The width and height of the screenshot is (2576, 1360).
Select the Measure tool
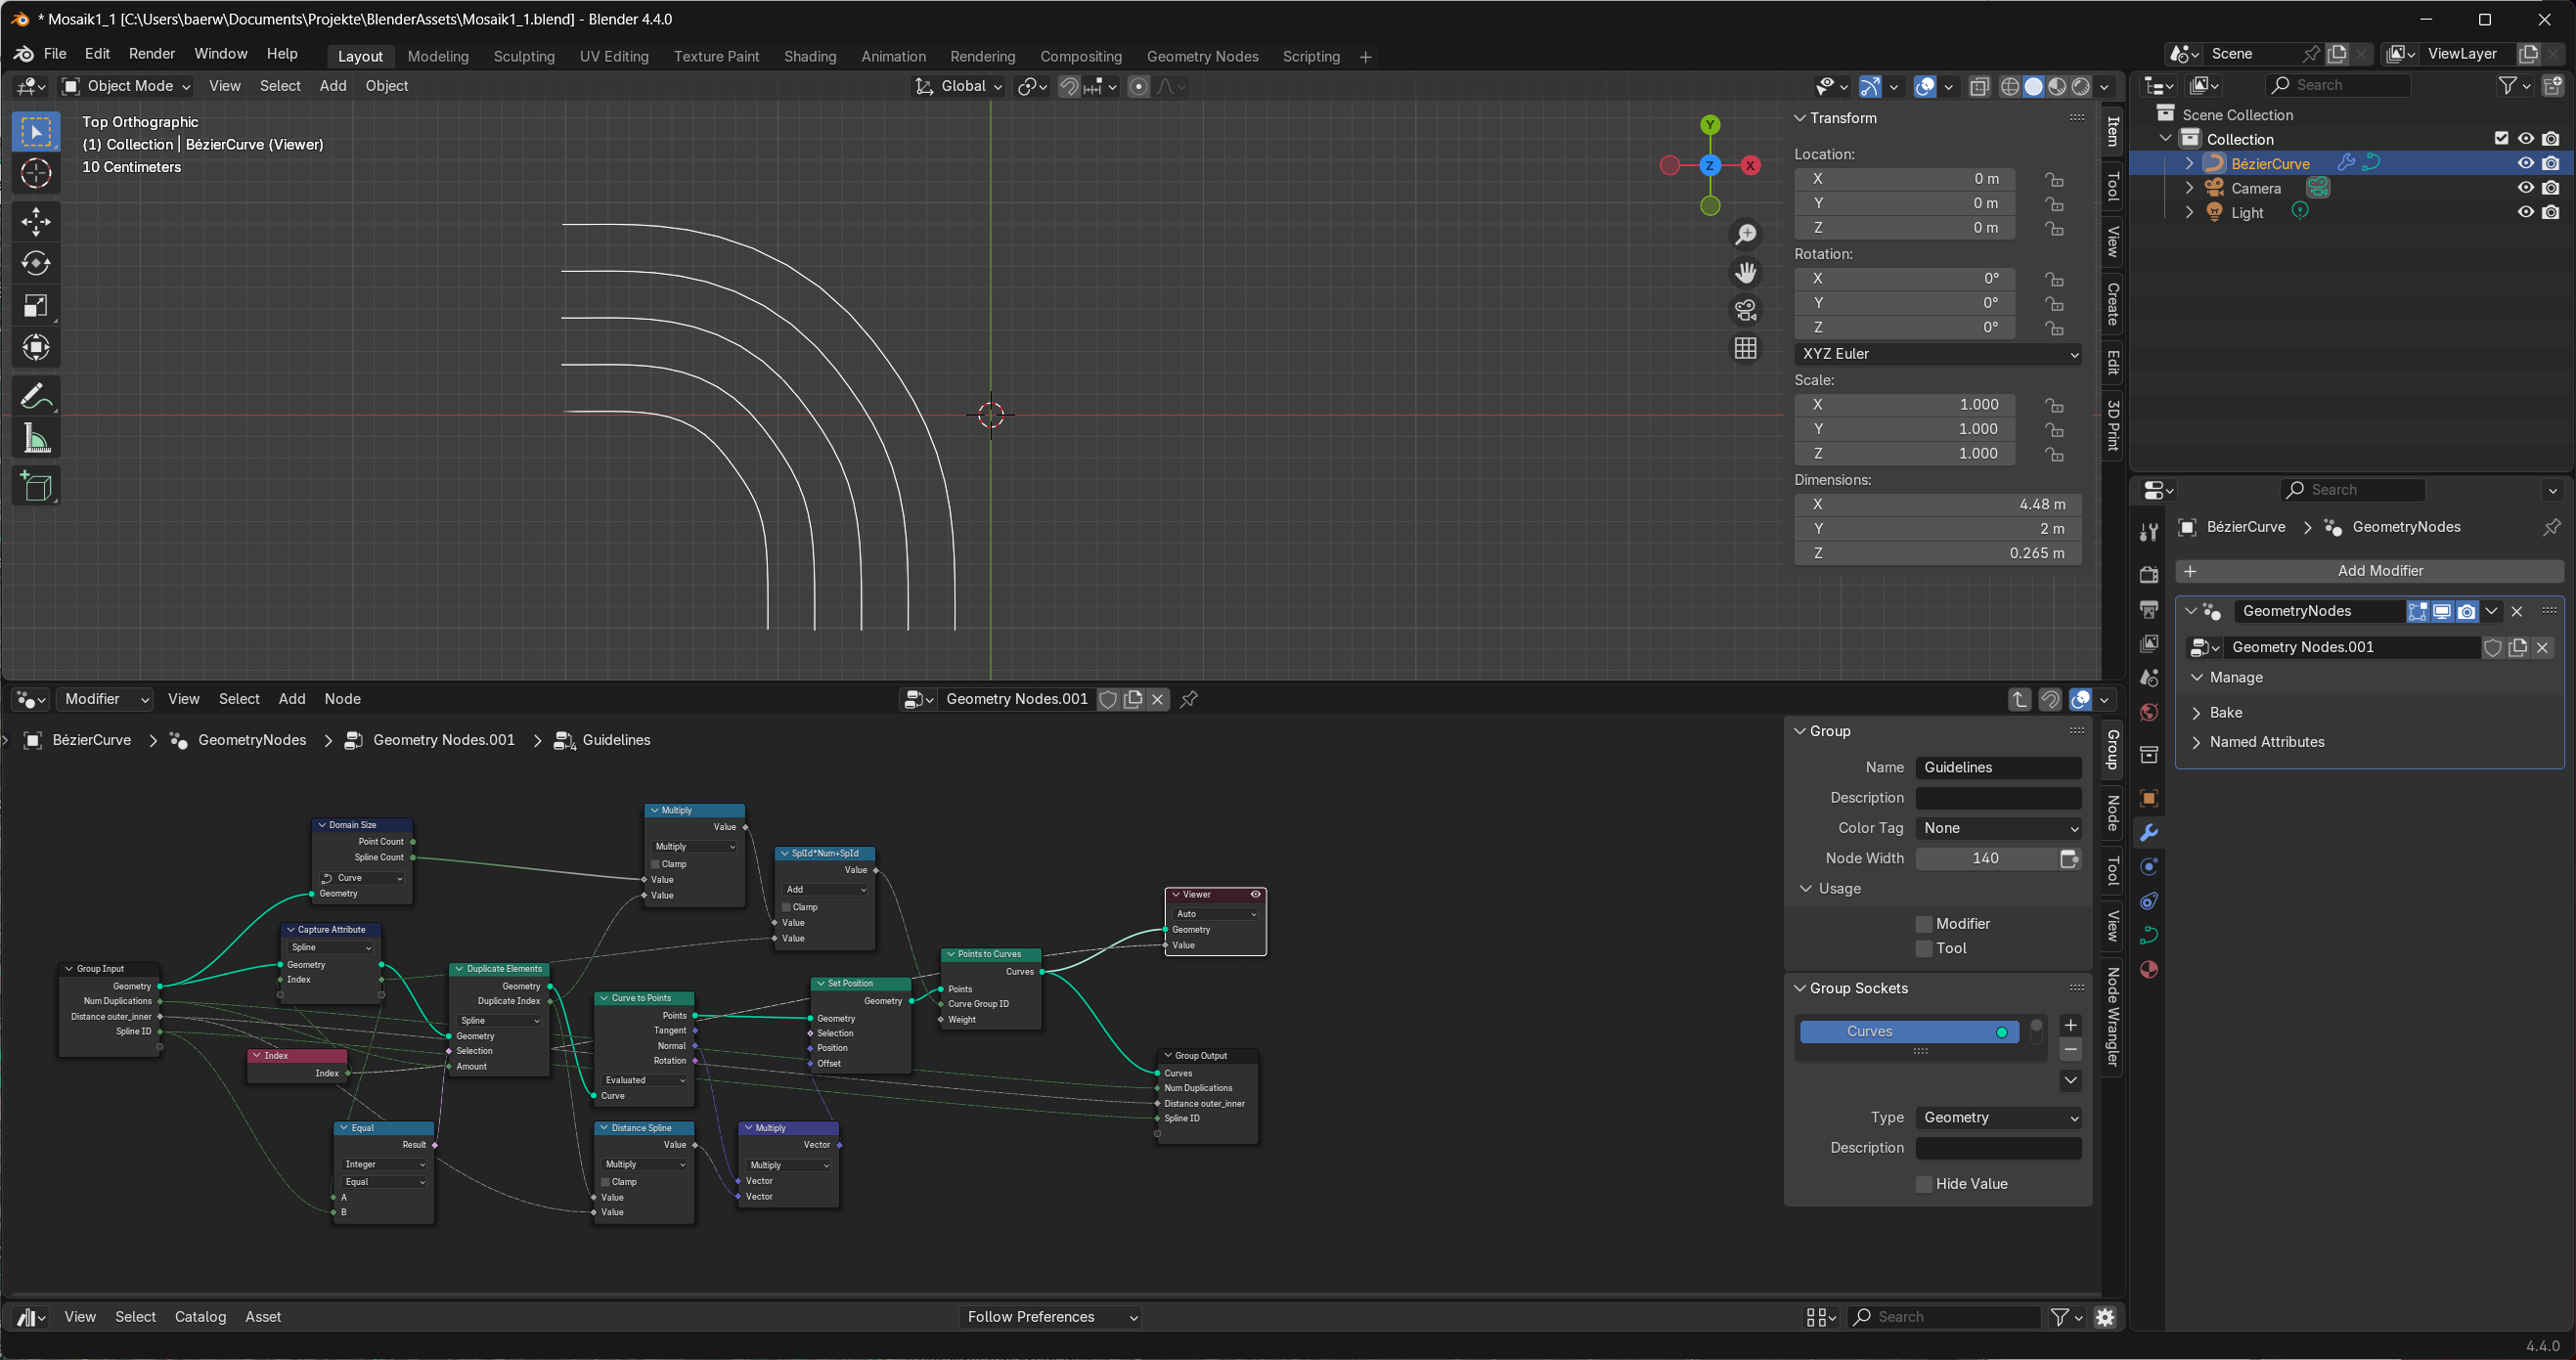tap(36, 438)
